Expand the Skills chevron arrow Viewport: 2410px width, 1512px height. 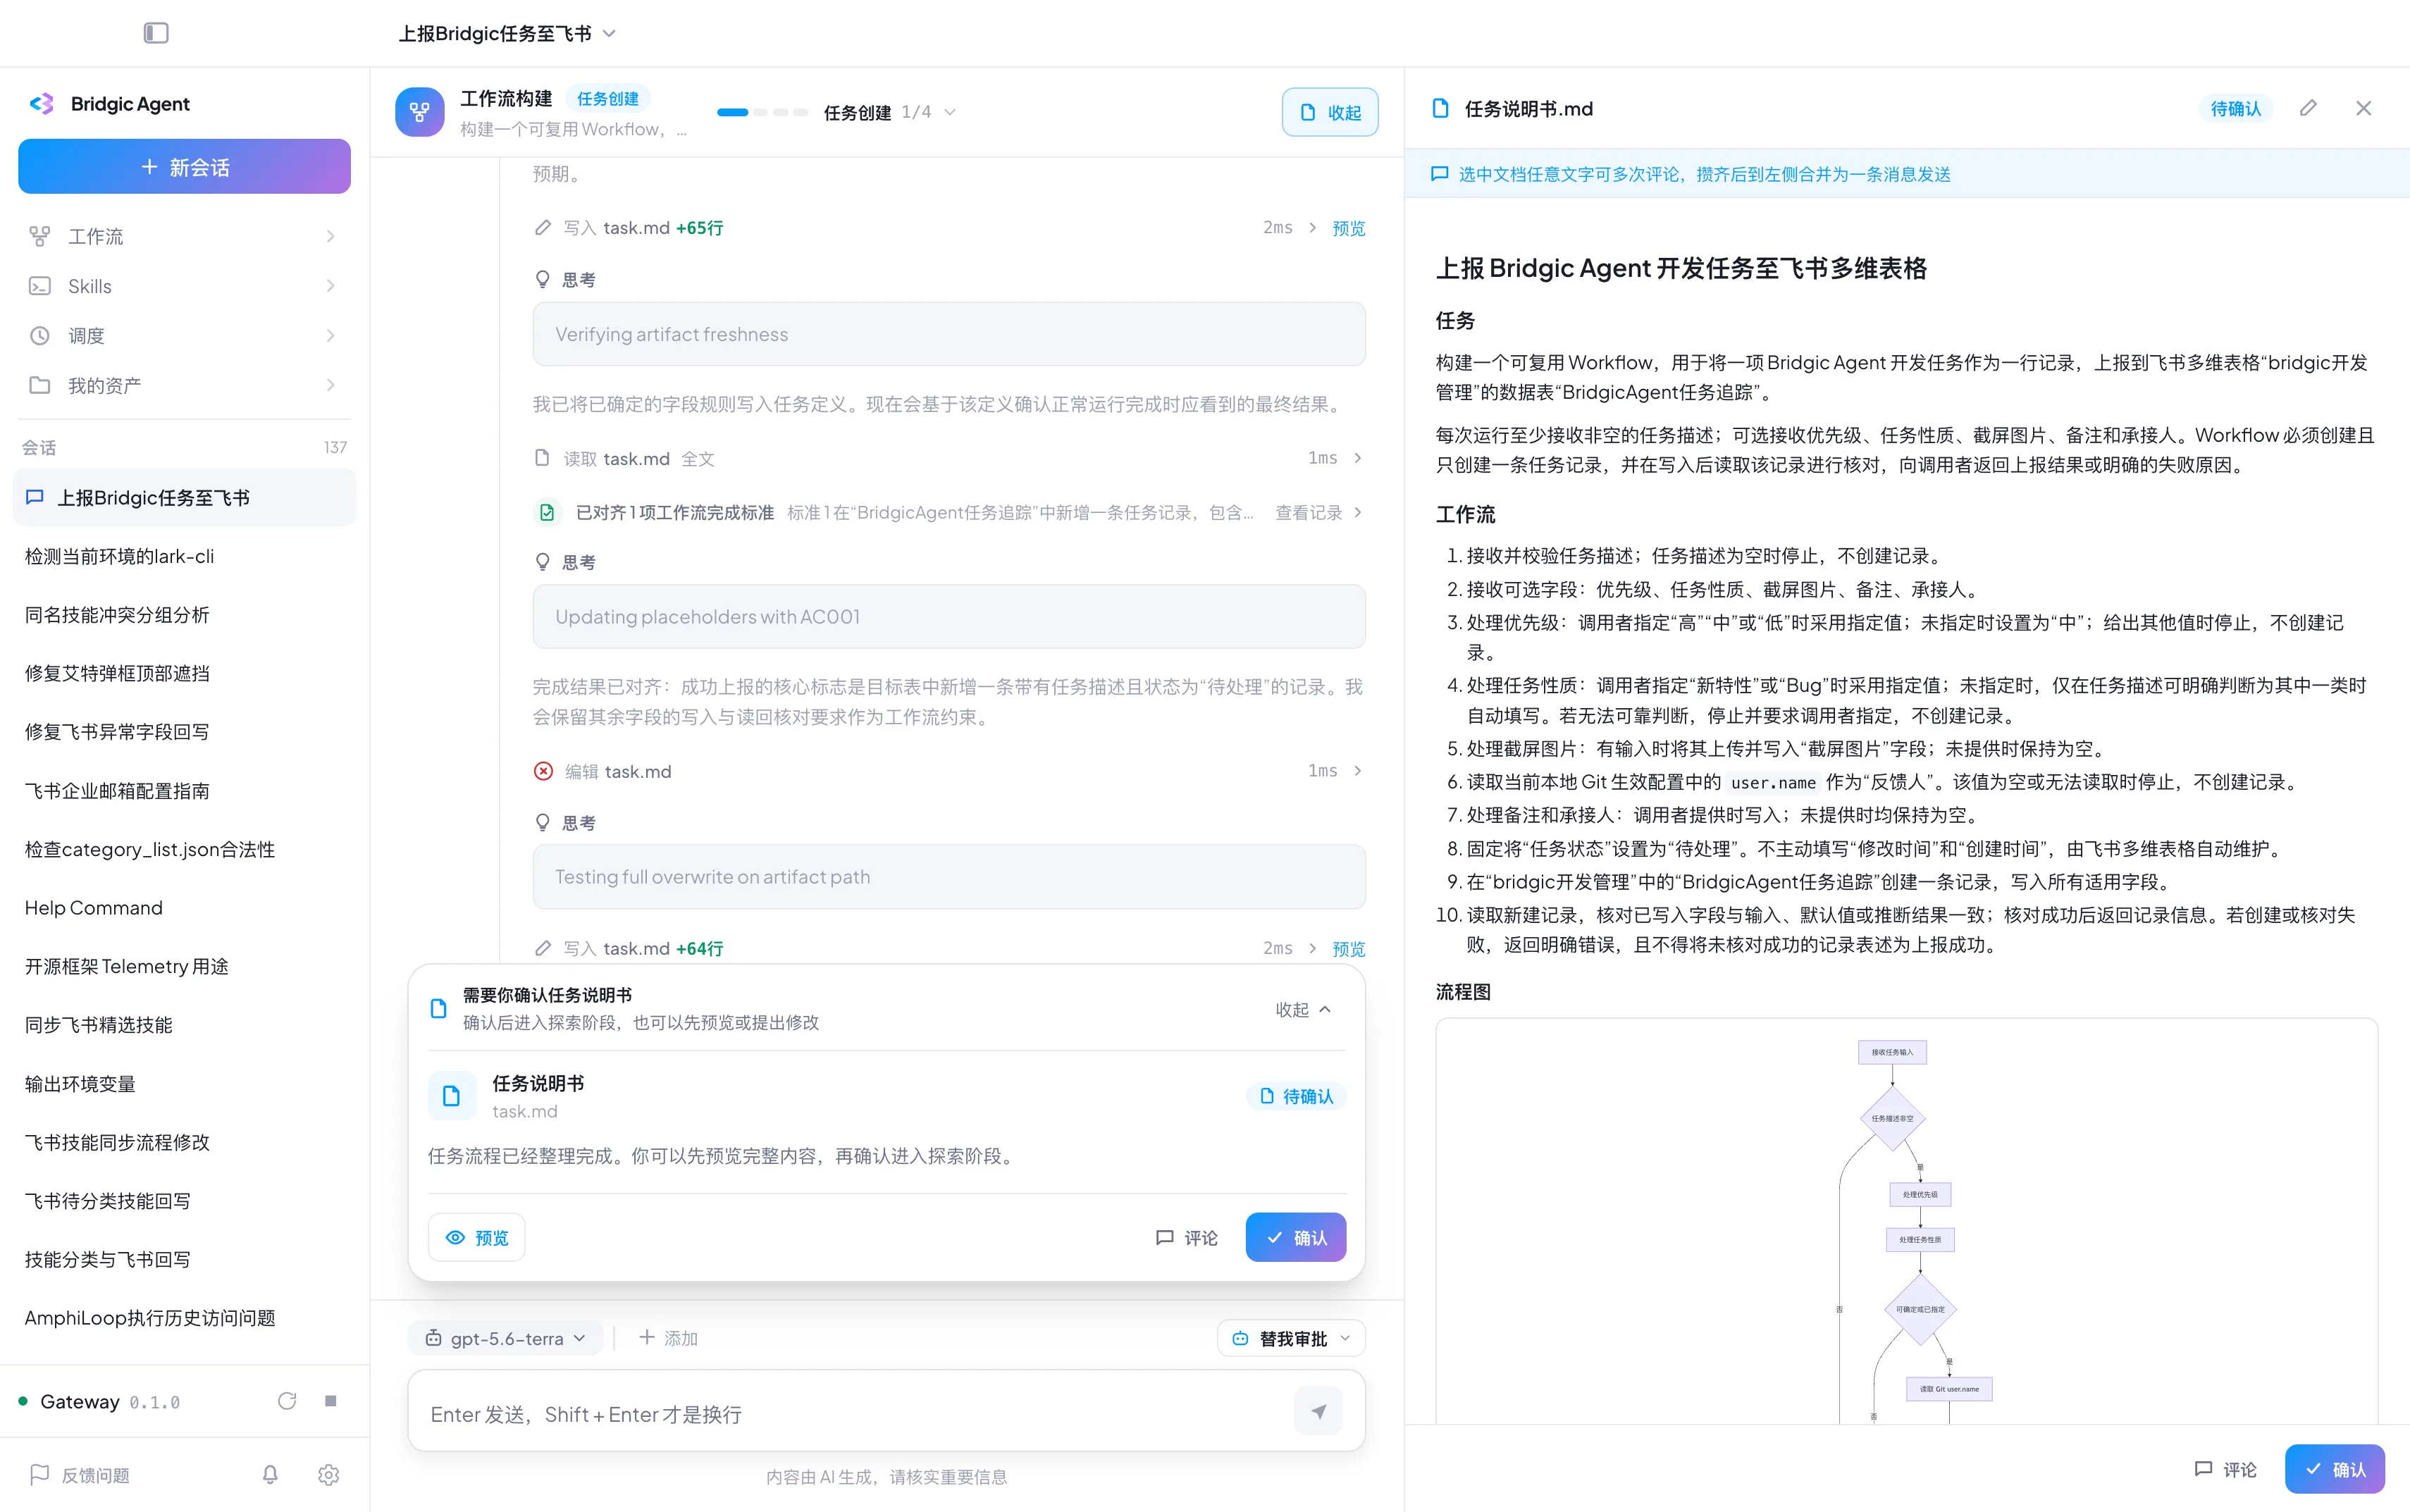pyautogui.click(x=331, y=286)
